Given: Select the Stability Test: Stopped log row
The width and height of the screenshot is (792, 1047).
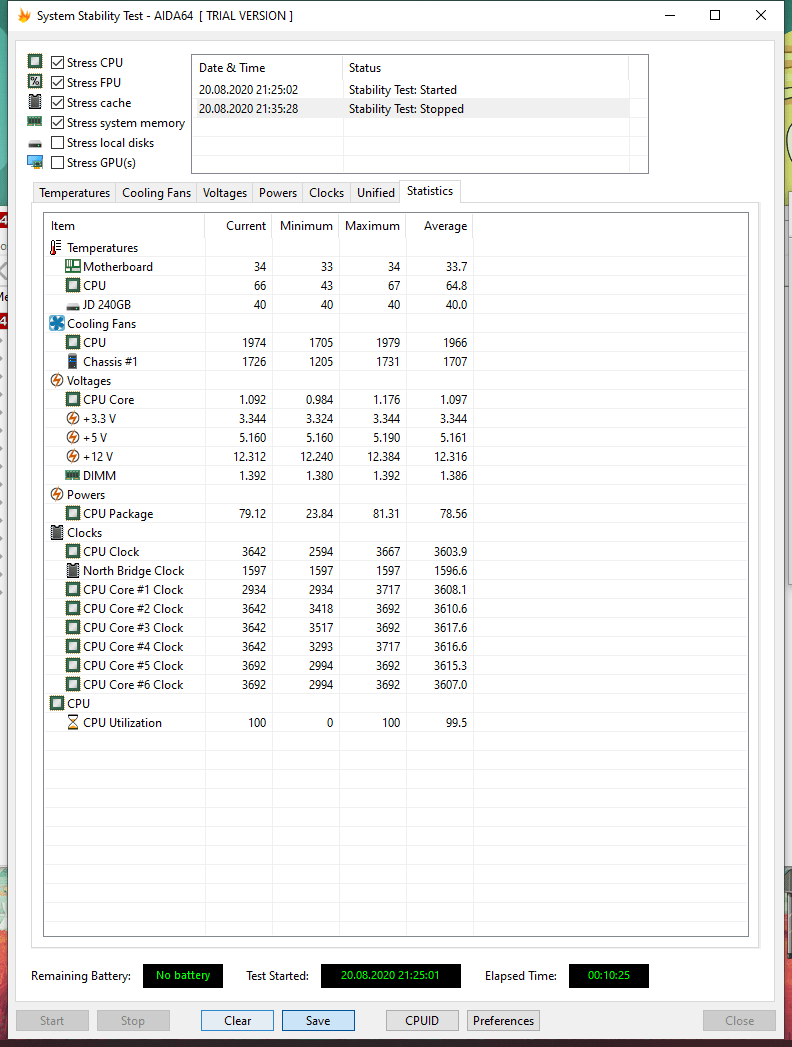Looking at the screenshot, I should coord(411,109).
